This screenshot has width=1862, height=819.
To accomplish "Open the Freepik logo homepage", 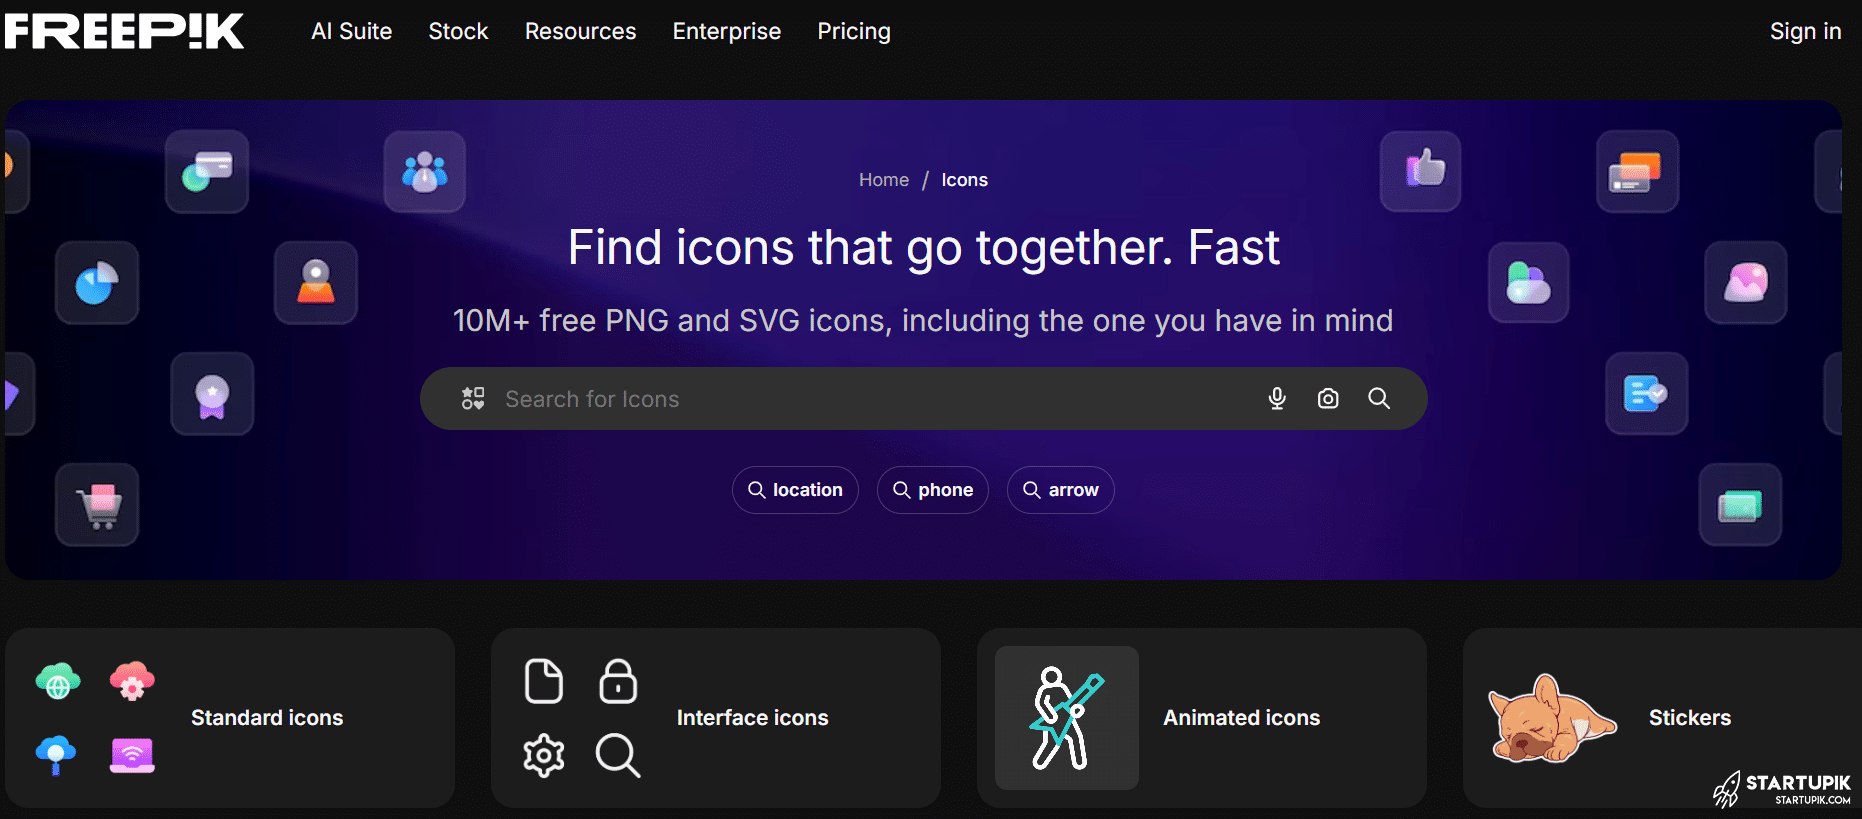I will (x=125, y=31).
